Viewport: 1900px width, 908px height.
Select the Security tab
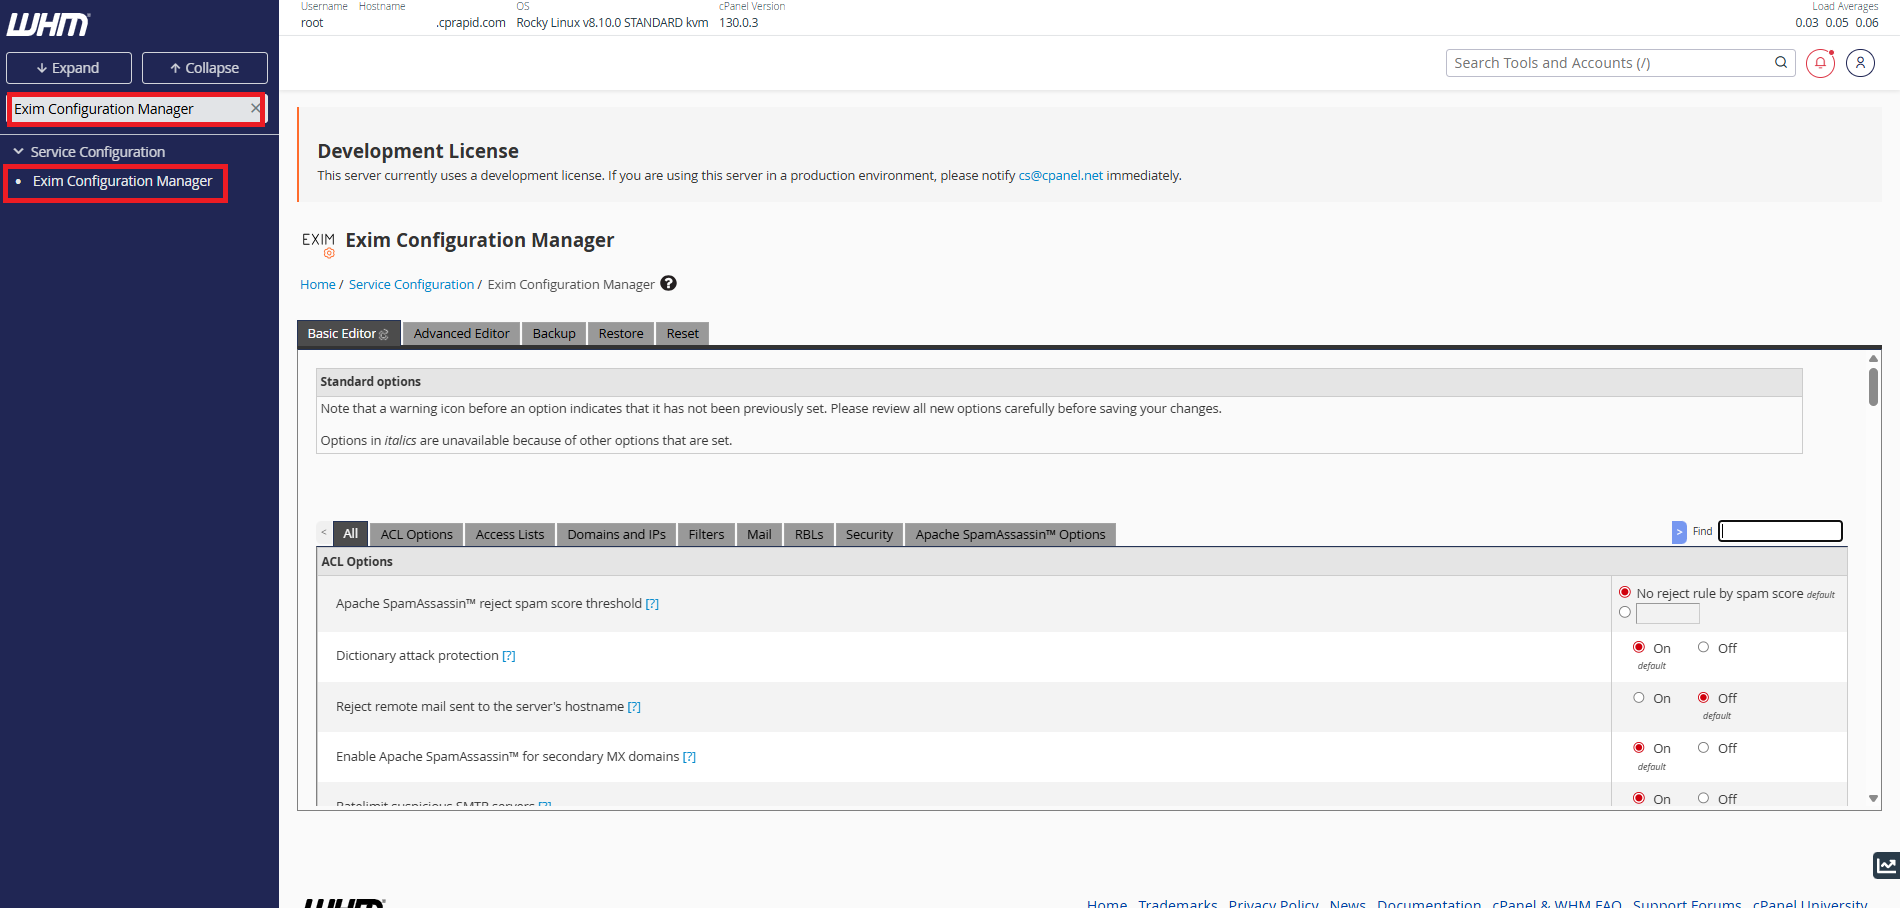869,534
